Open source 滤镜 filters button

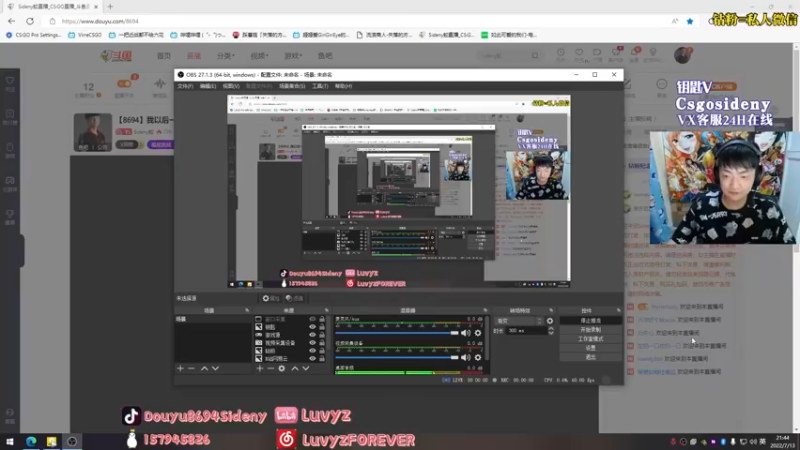pos(294,298)
